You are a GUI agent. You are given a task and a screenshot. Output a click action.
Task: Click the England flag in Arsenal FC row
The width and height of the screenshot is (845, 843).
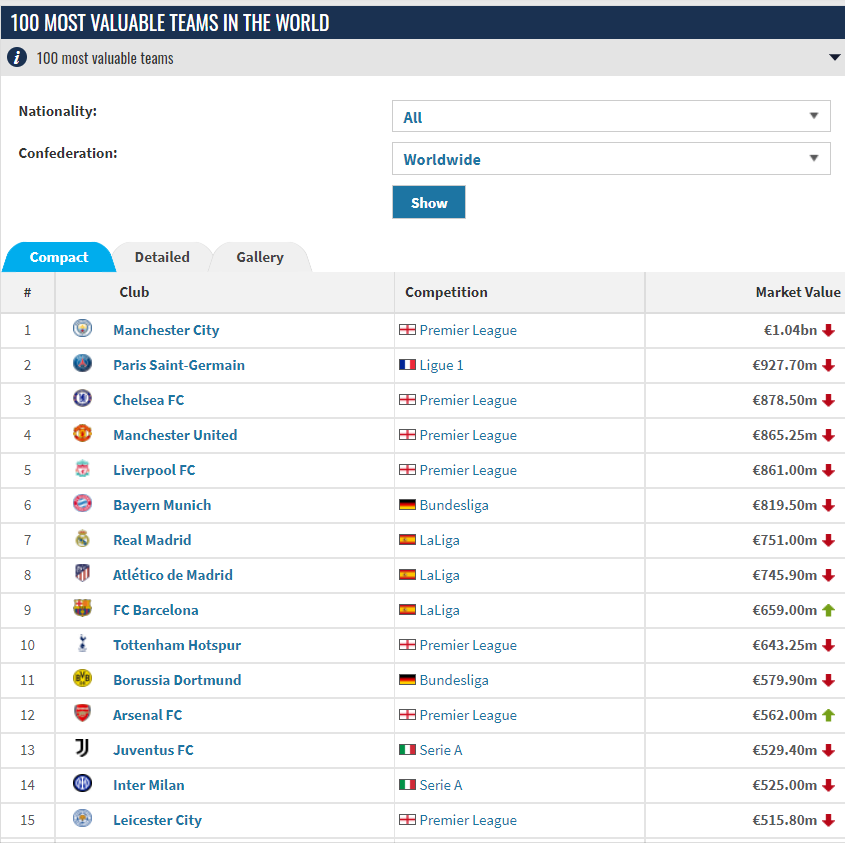click(407, 715)
